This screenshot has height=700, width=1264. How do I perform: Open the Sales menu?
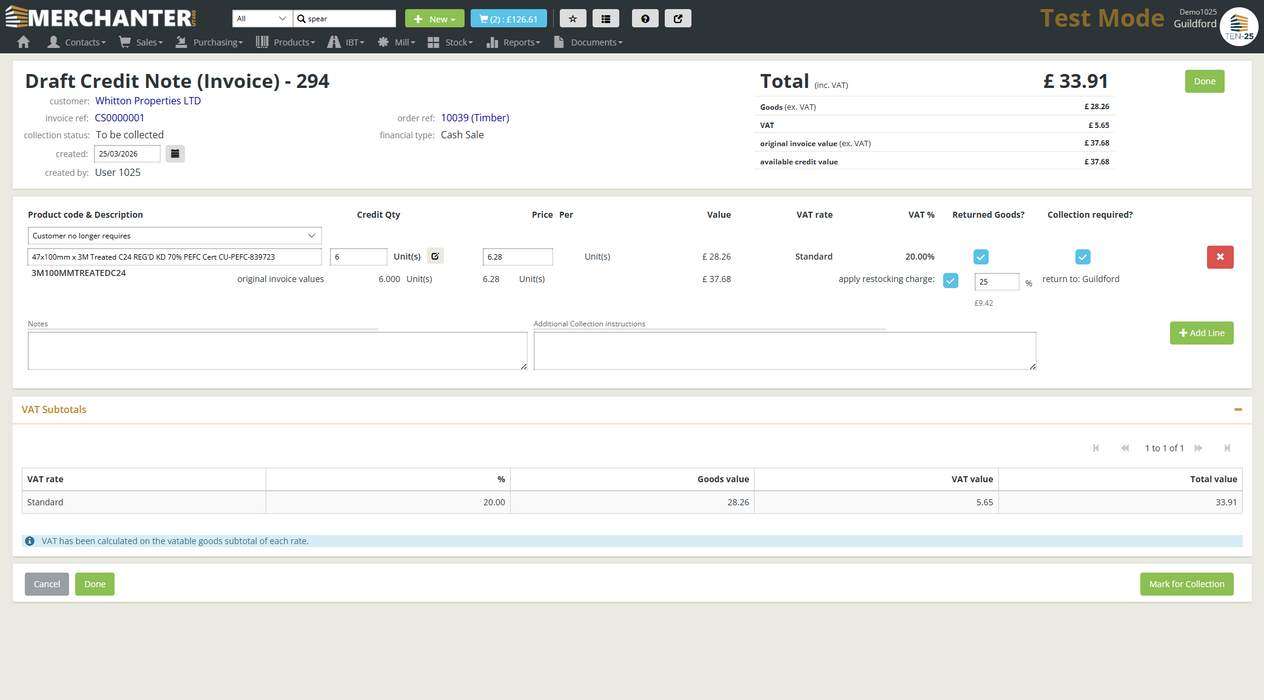[x=142, y=42]
